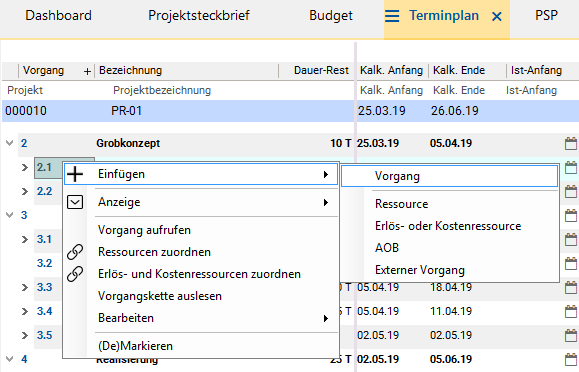
Task: Click the Anzeige dropdown box icon
Action: [x=75, y=202]
